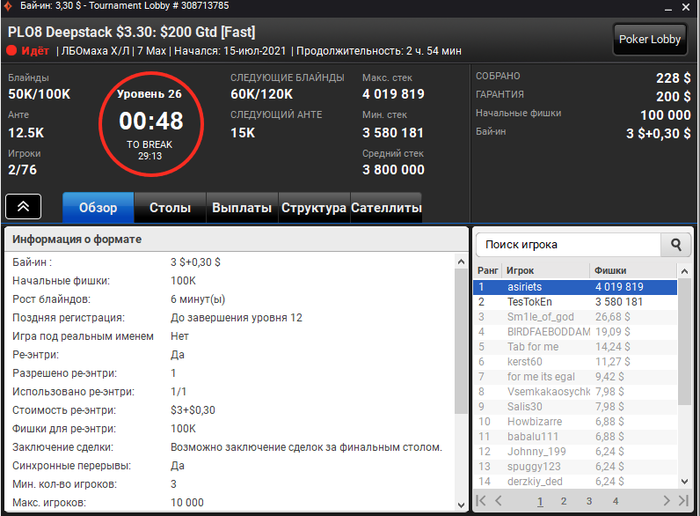Select player for me its egal row
The height and width of the screenshot is (516, 700).
[x=575, y=377]
